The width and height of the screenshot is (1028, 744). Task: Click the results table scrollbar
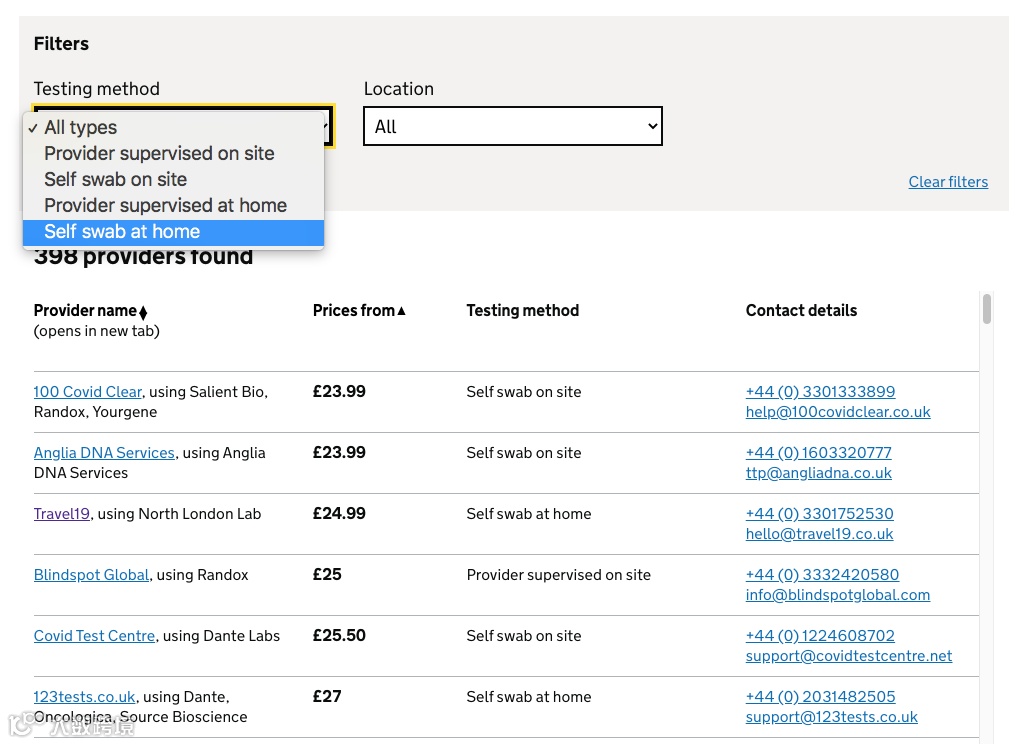point(987,309)
